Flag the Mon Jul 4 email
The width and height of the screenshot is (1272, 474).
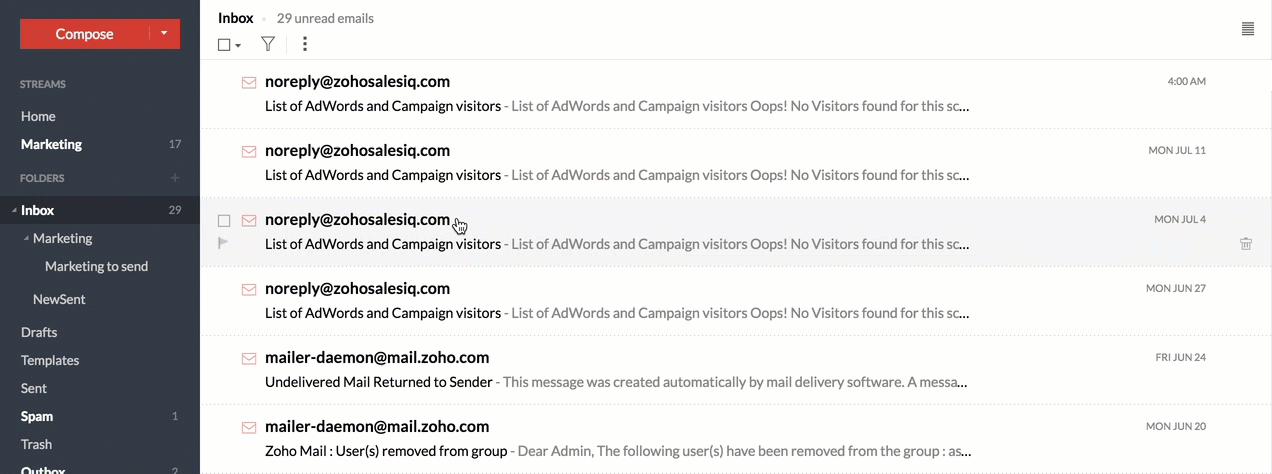[x=224, y=243]
